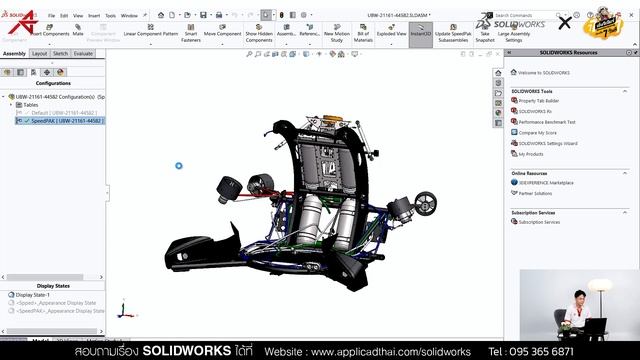
Task: Pin the menu bar with the pushpin
Action: (144, 16)
